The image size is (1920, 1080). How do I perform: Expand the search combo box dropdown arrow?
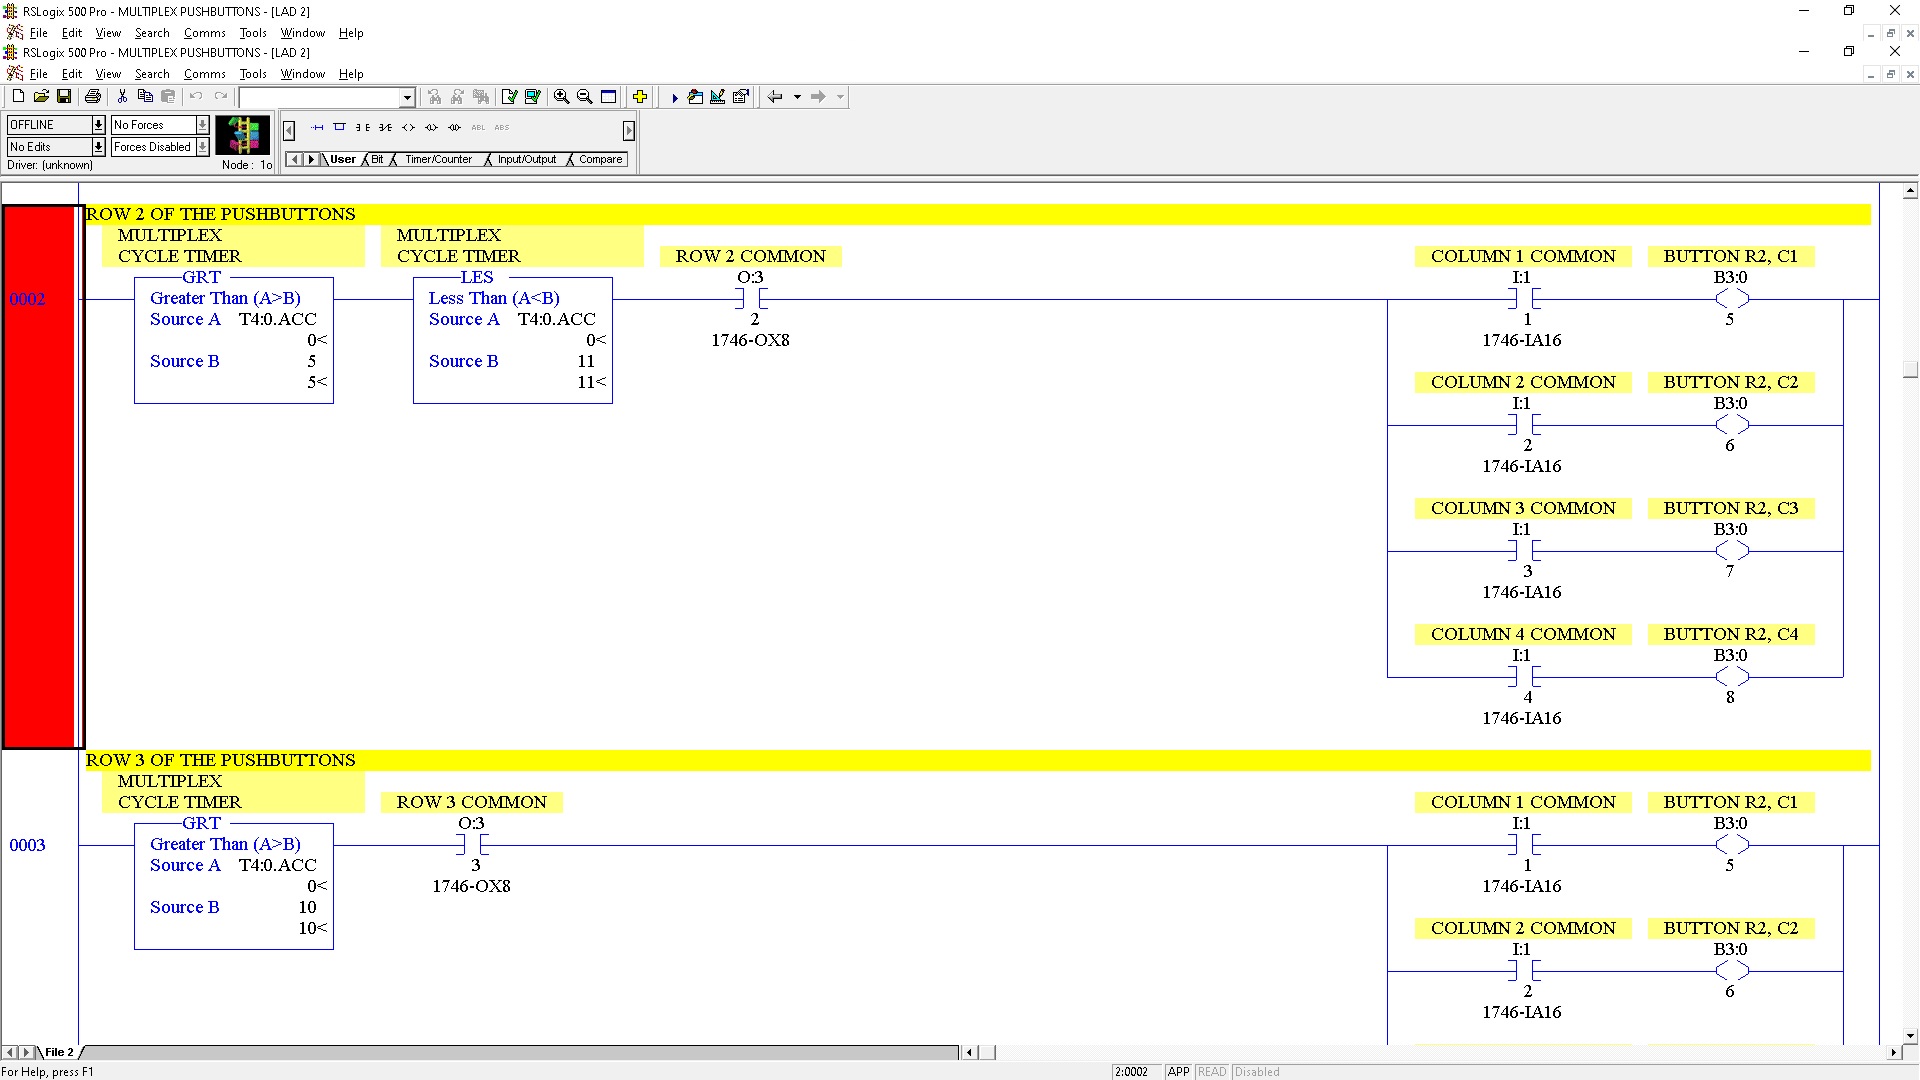point(407,97)
